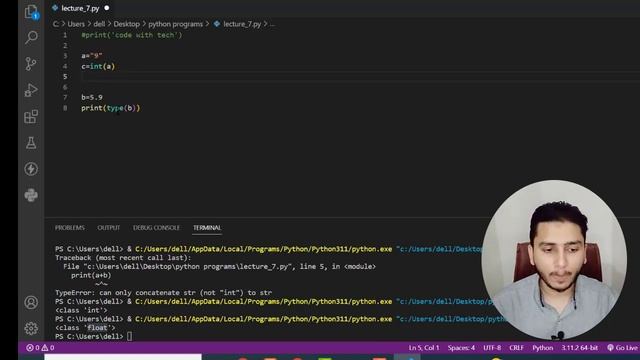Click the errors count status icon
Image resolution: width=640 pixels, height=360 pixels.
[33, 348]
